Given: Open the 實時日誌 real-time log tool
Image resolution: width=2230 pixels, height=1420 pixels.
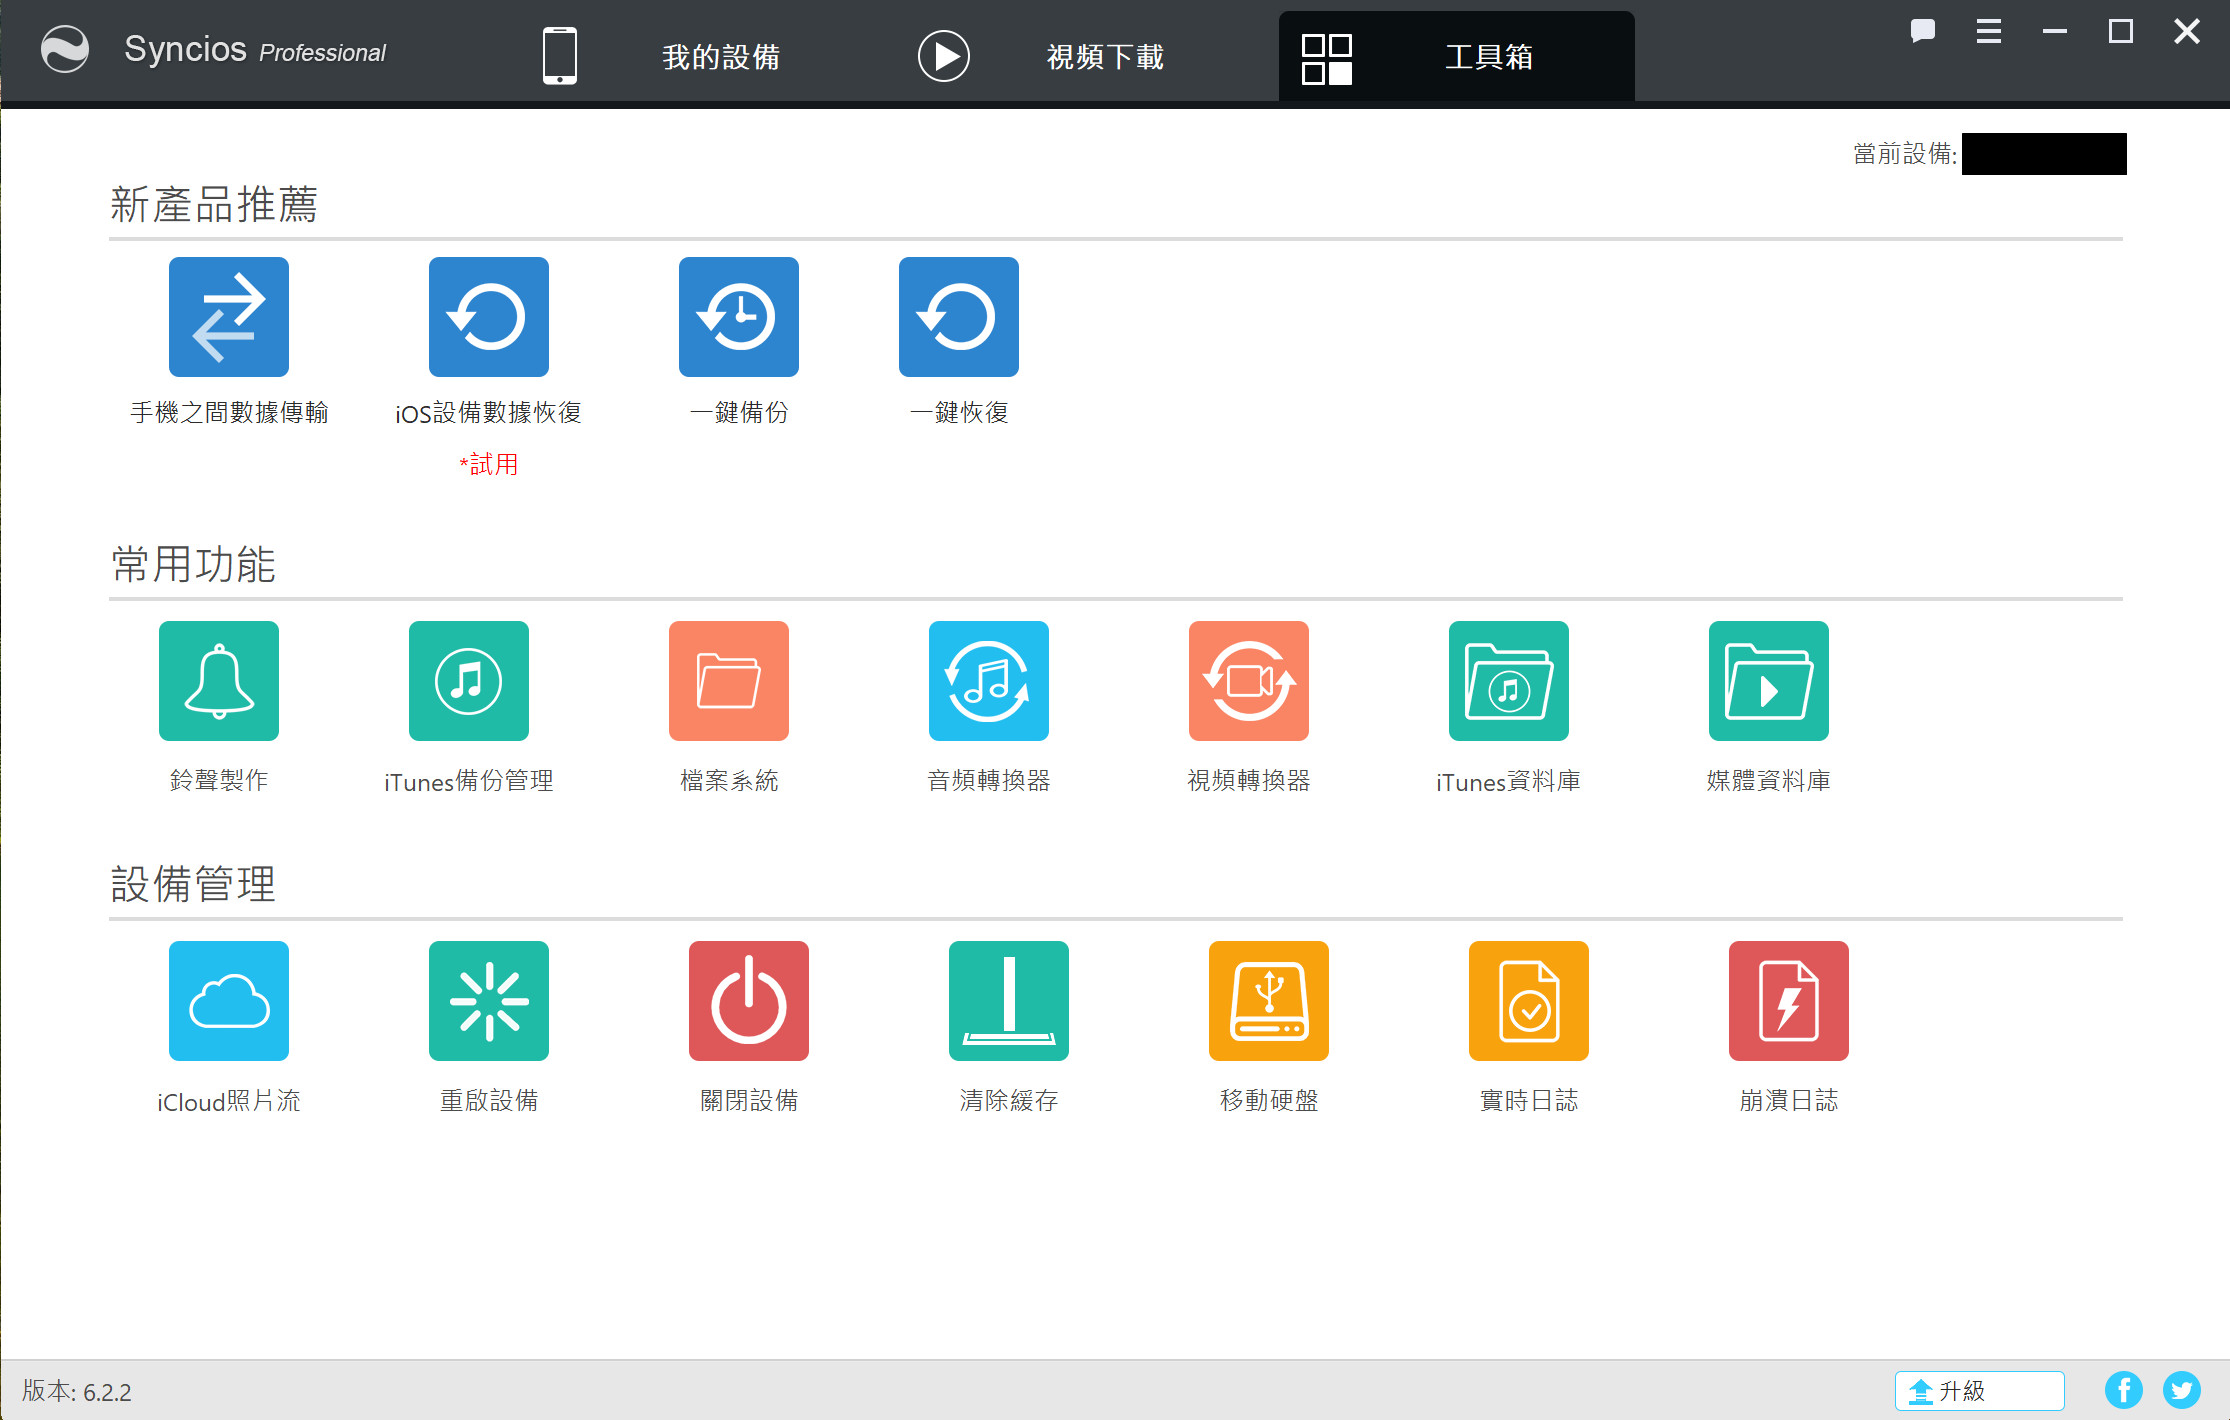Looking at the screenshot, I should click(1529, 1001).
